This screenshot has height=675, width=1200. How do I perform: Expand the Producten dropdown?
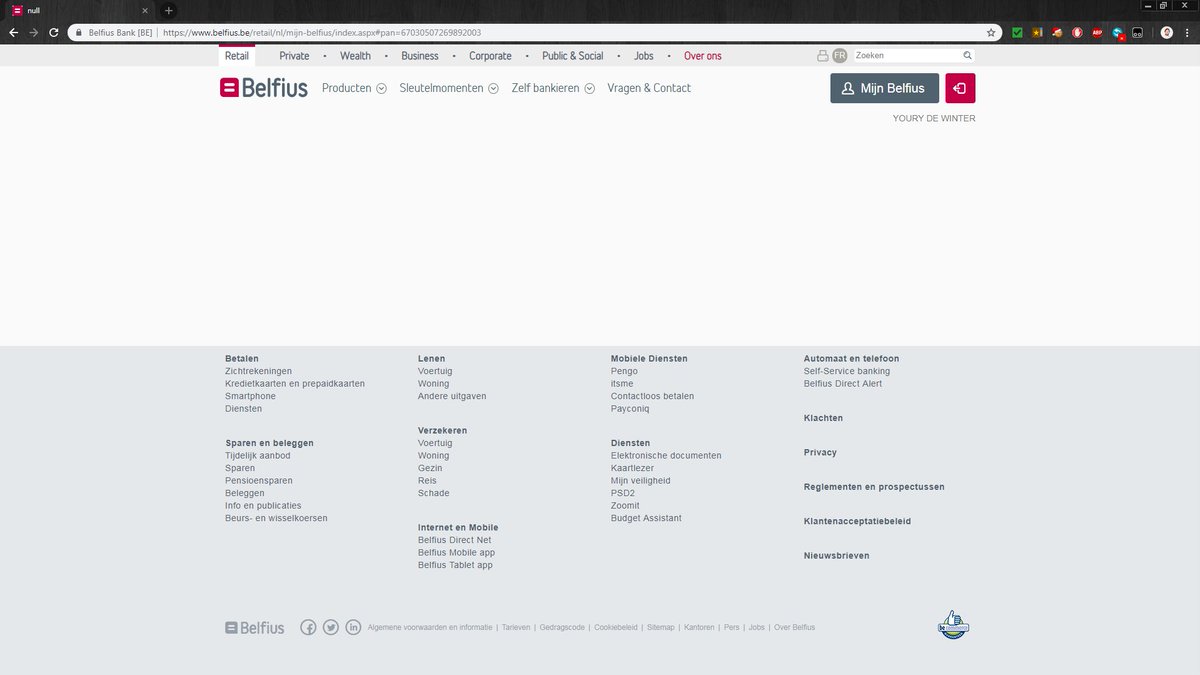pos(354,88)
